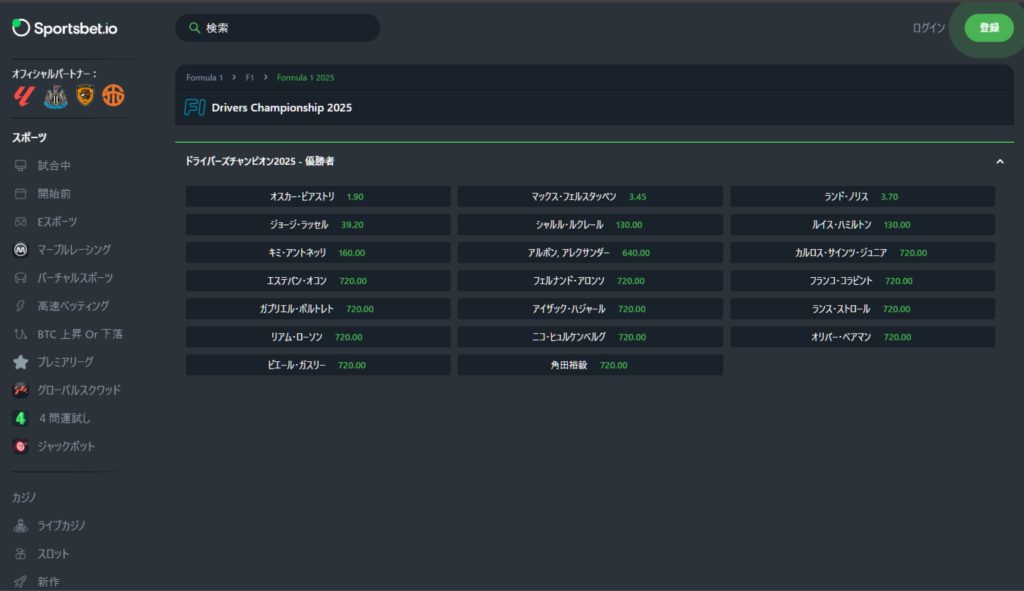Click the ログイン link

(x=929, y=28)
